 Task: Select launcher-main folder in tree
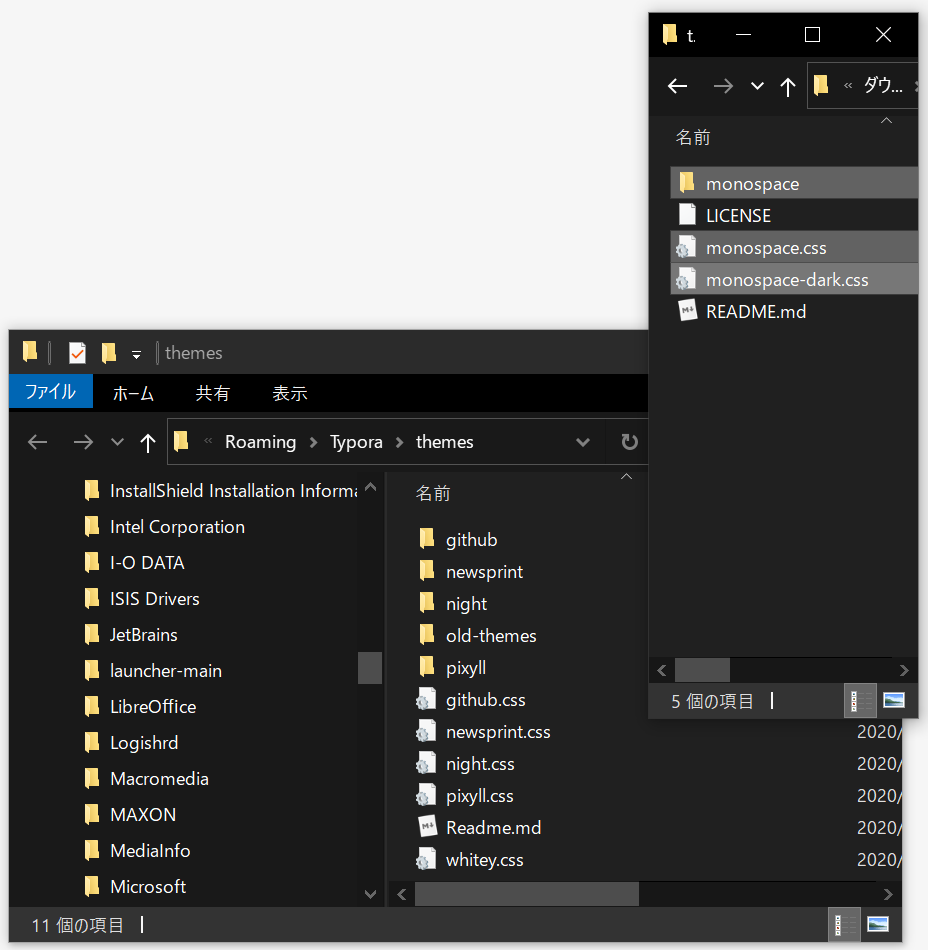(x=153, y=671)
